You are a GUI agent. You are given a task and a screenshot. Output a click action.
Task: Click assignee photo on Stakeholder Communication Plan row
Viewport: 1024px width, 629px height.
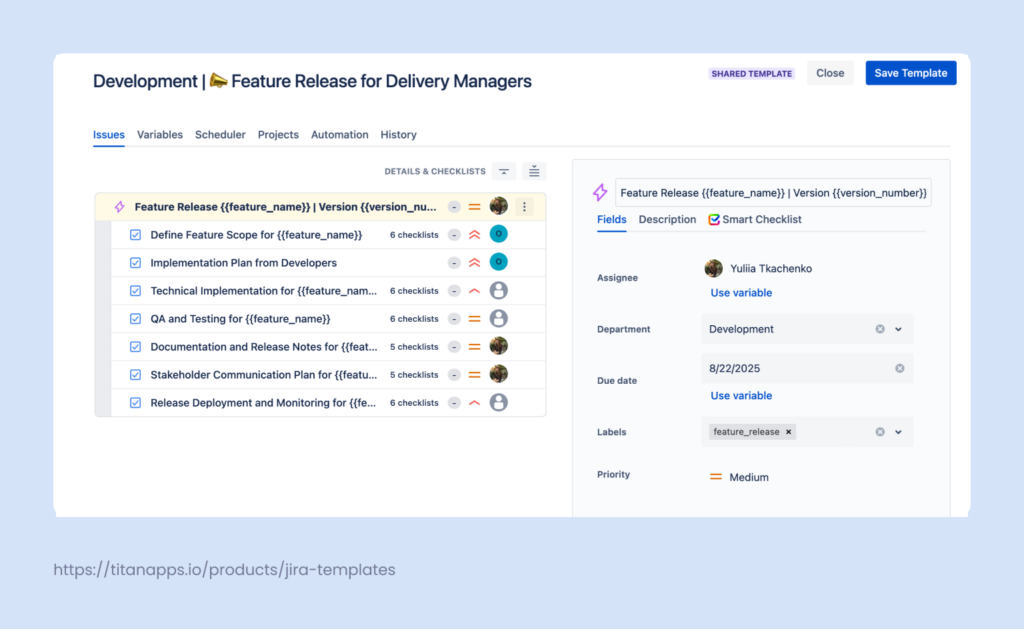[499, 374]
